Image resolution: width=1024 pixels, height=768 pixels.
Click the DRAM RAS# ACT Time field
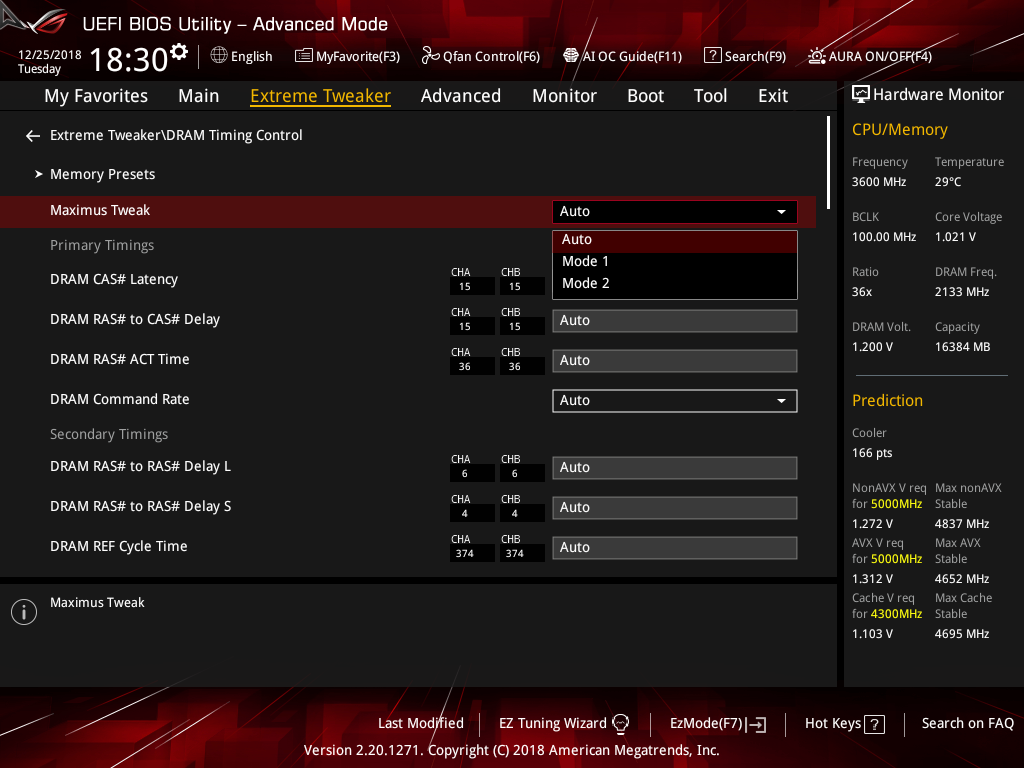[675, 360]
